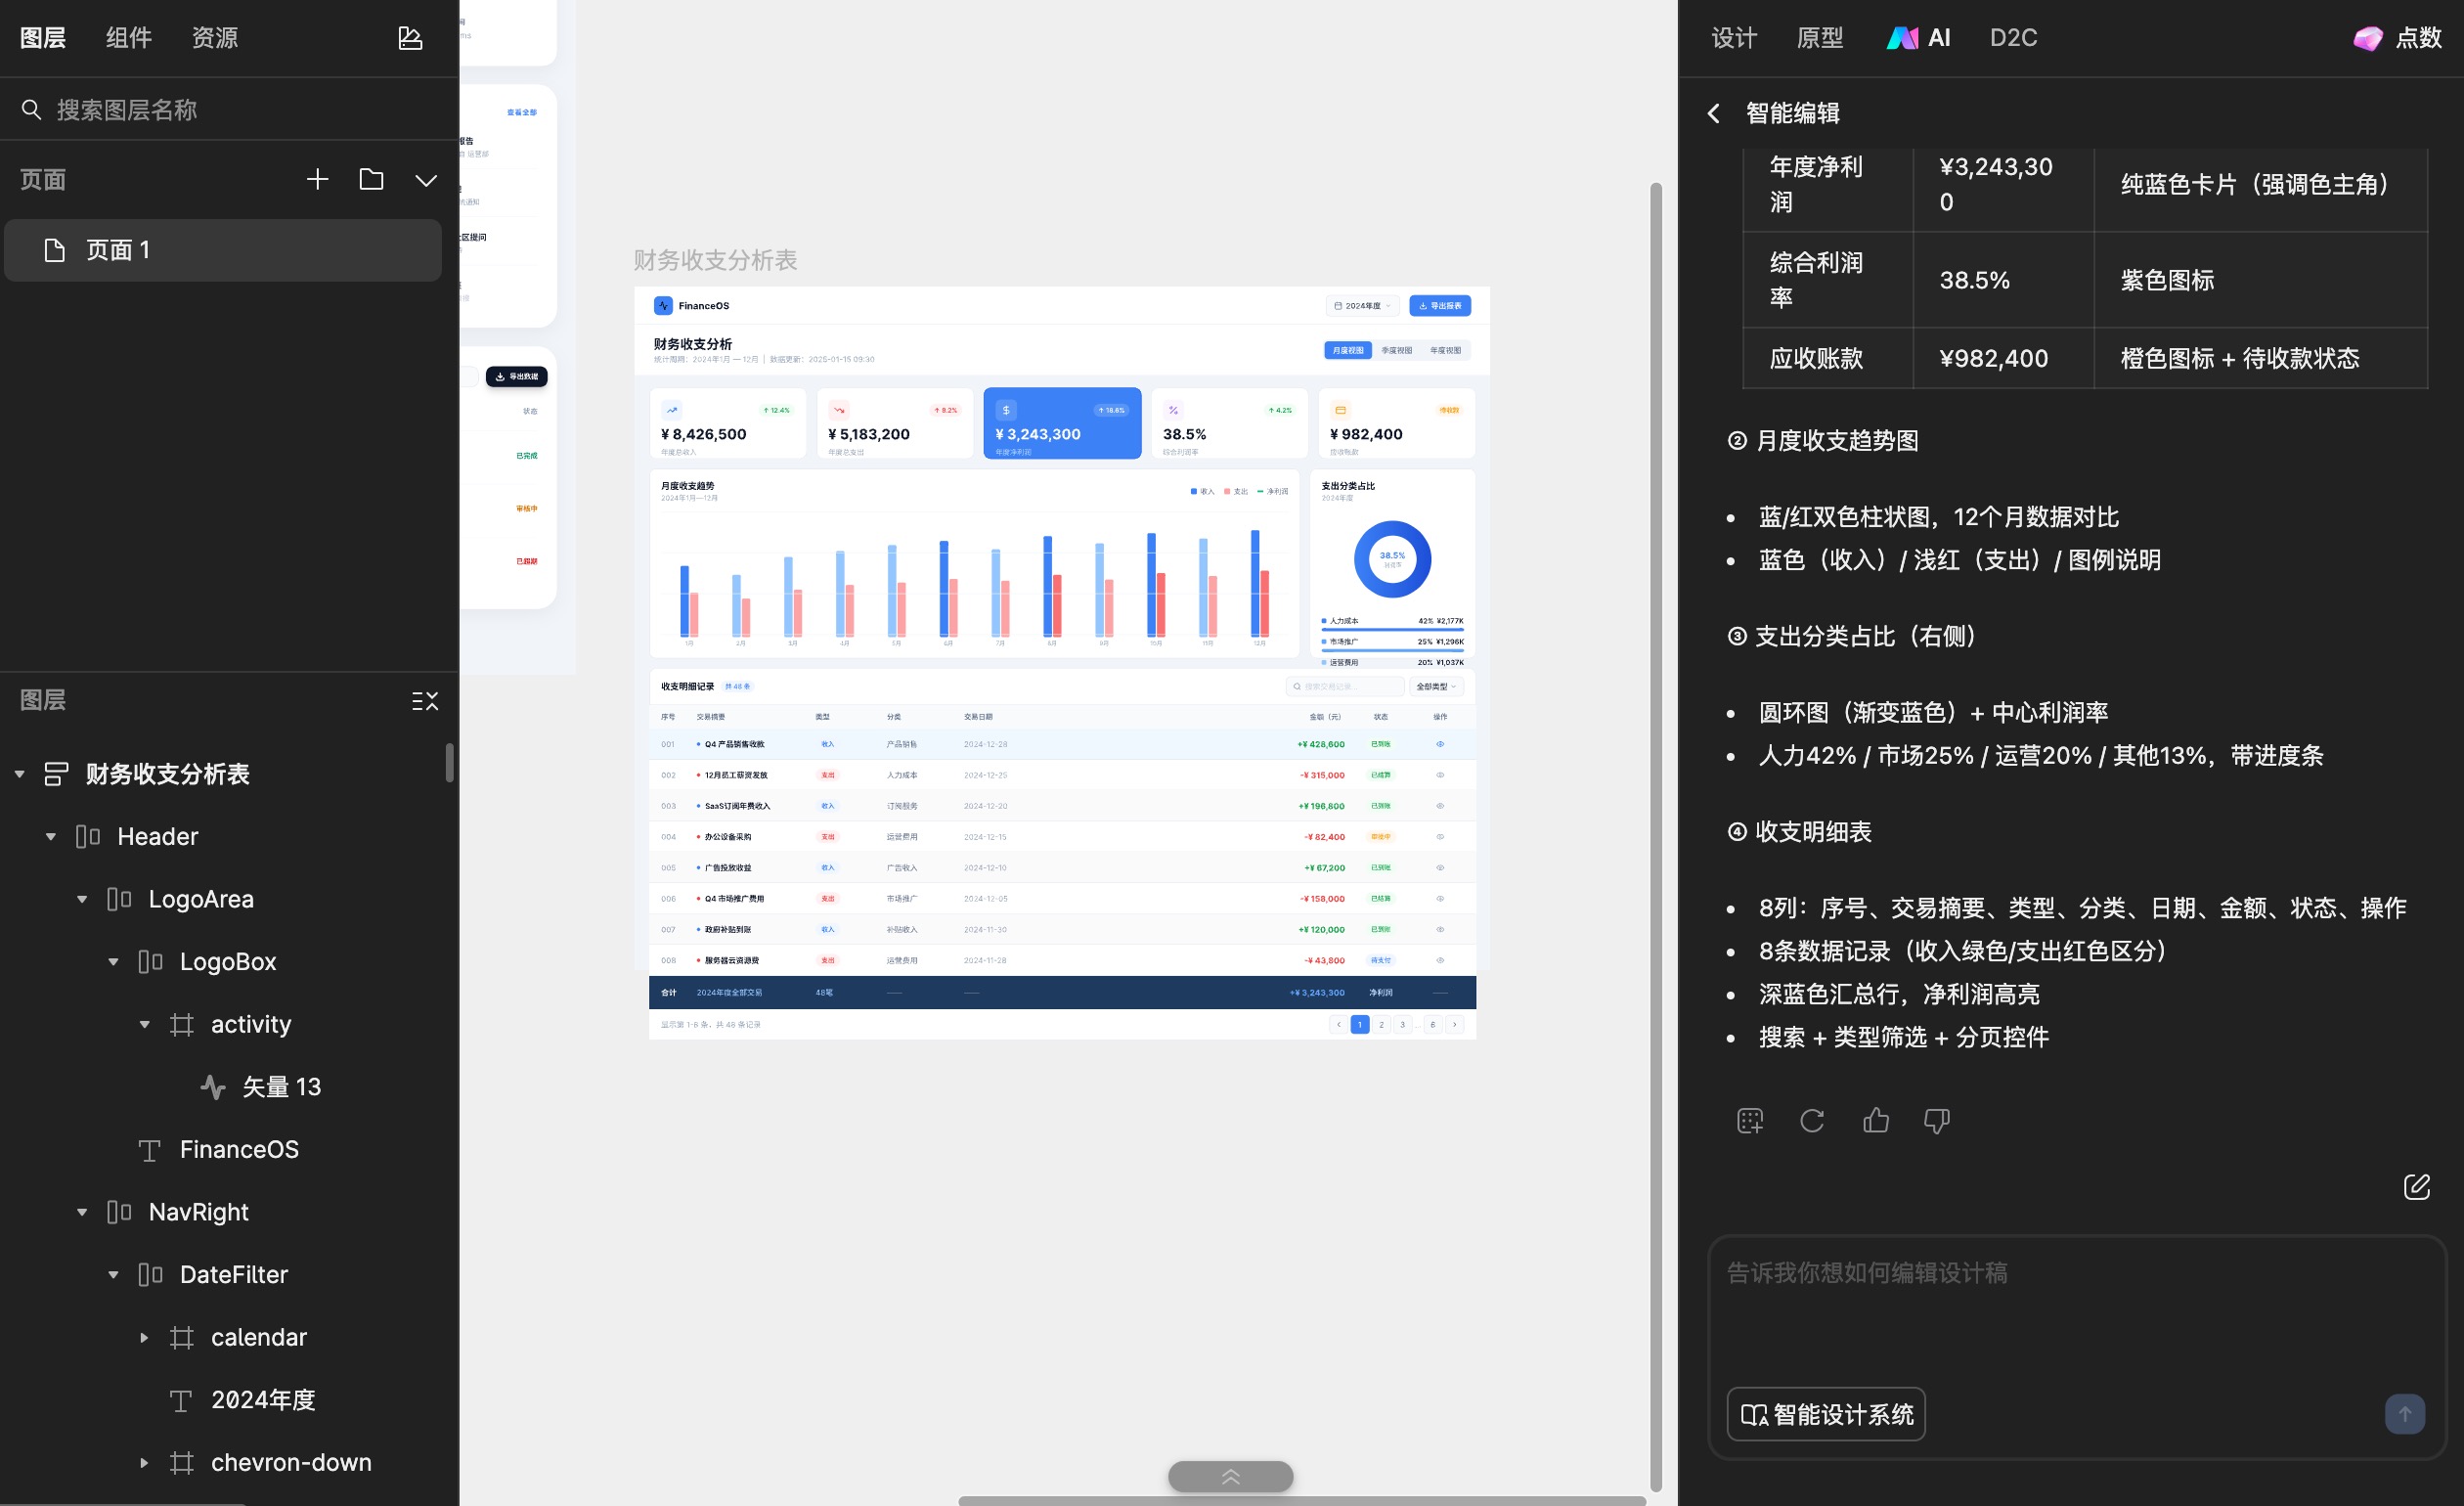Click the back arrow next to 智能编辑
2464x1506 pixels.
(x=1715, y=114)
